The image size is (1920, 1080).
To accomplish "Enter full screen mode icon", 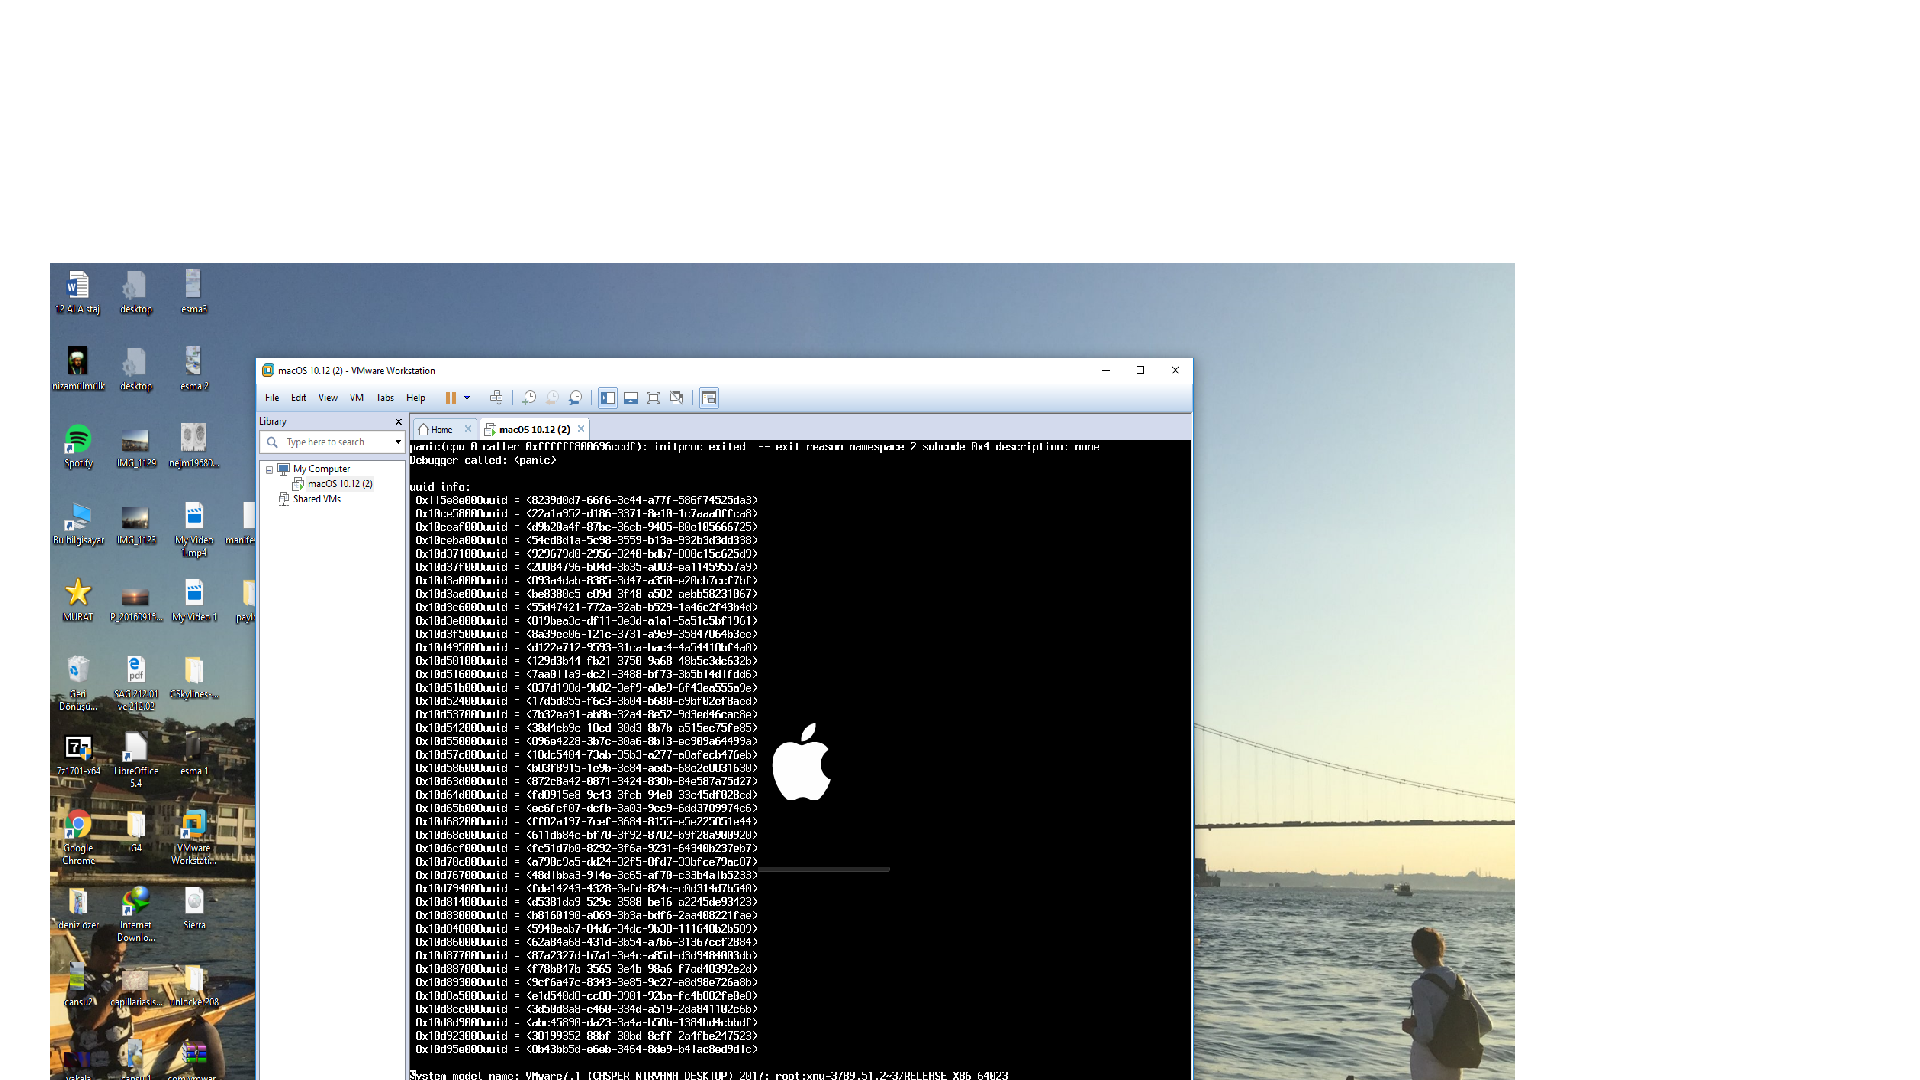I will tap(654, 398).
